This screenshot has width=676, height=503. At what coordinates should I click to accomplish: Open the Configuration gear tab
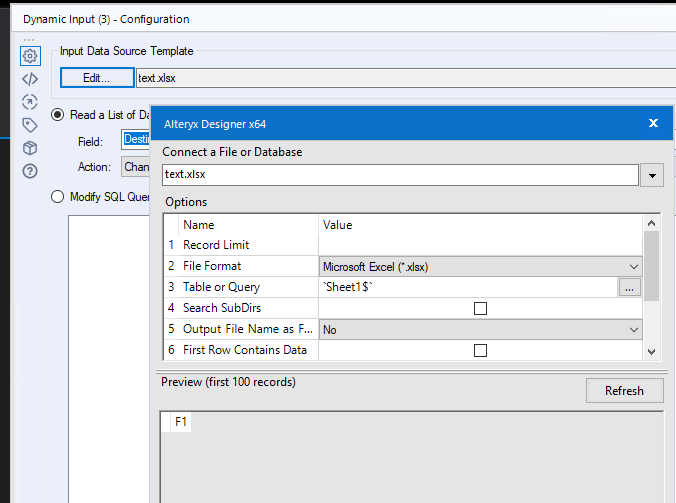point(30,56)
